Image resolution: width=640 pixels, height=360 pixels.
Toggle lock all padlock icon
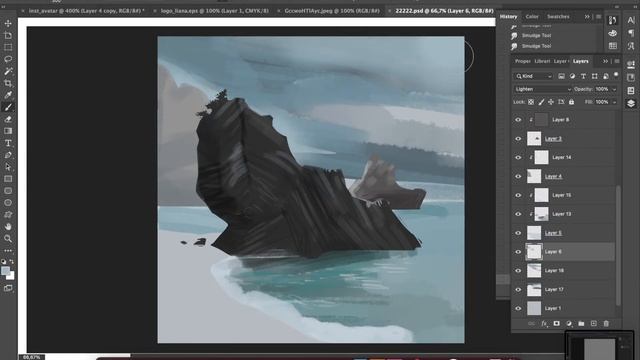(x=571, y=102)
